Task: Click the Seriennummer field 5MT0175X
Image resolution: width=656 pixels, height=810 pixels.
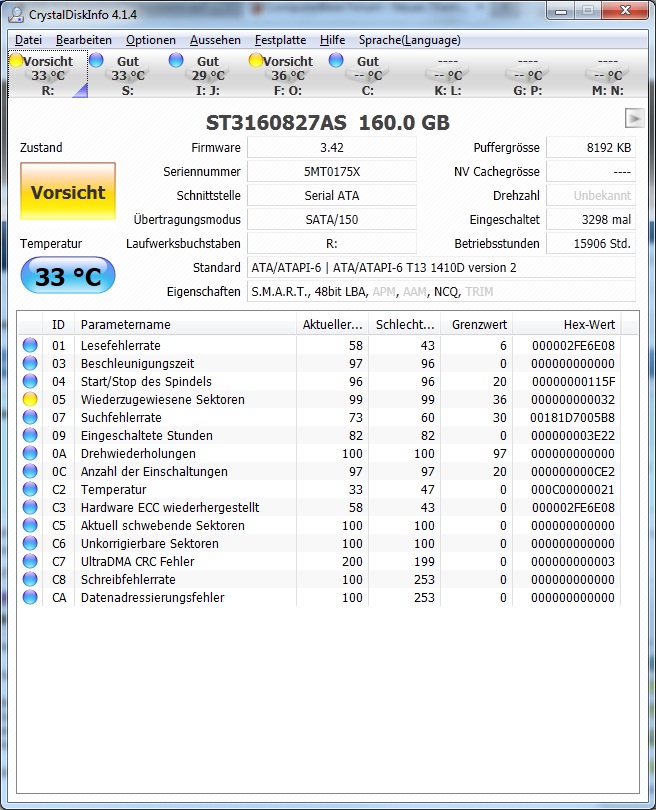Action: 332,172
